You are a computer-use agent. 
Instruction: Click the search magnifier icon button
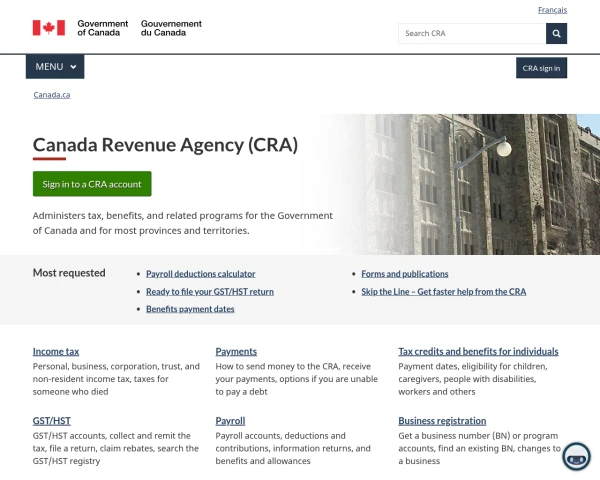pos(556,34)
